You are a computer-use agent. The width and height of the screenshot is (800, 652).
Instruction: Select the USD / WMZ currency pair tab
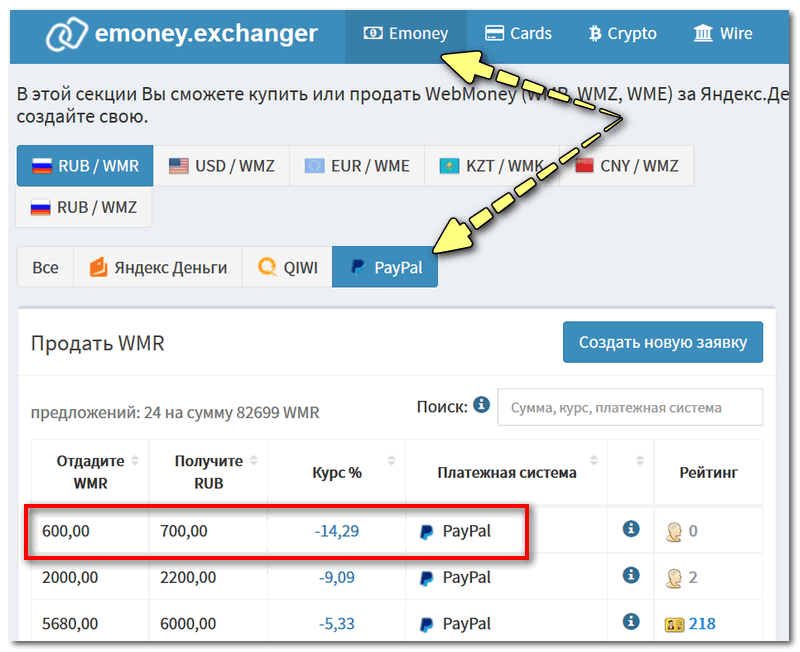[x=221, y=166]
